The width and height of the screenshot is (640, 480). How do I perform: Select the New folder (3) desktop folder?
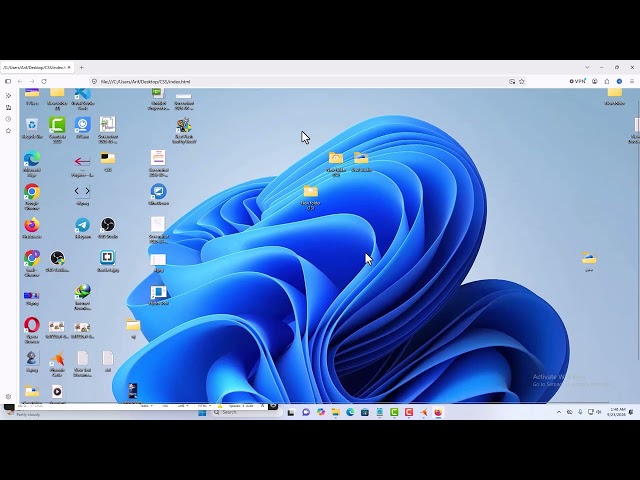tap(311, 198)
